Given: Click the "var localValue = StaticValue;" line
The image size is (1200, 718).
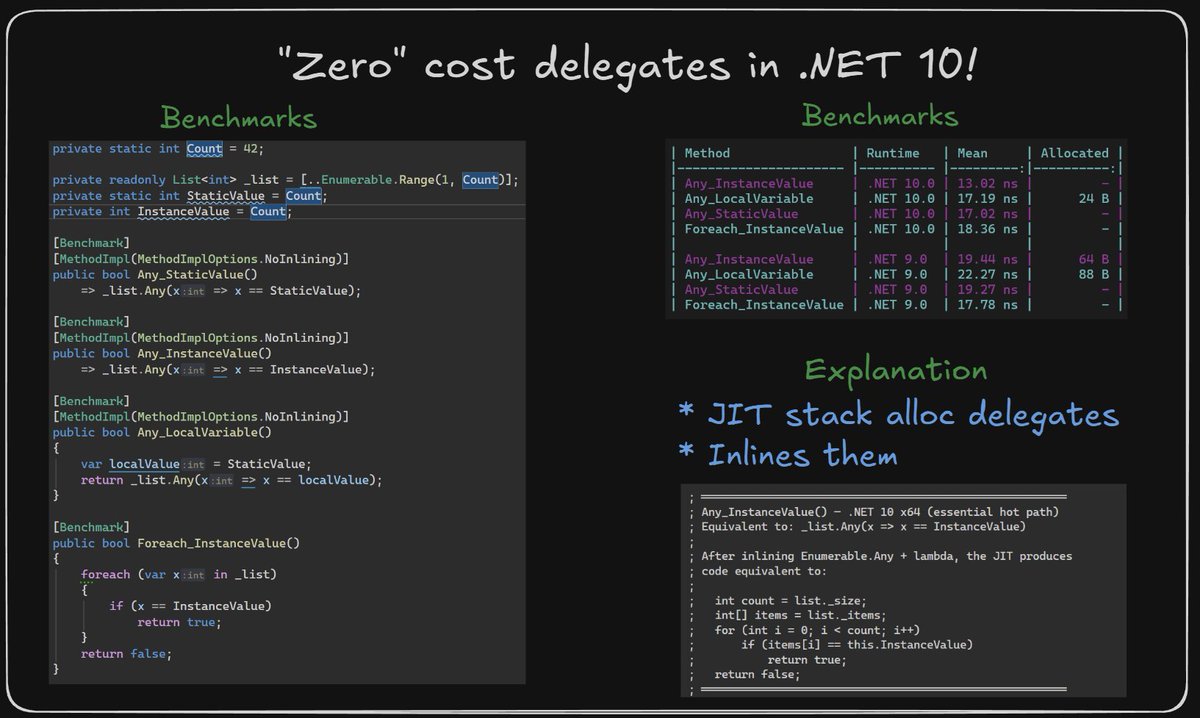Looking at the screenshot, I should pyautogui.click(x=197, y=464).
